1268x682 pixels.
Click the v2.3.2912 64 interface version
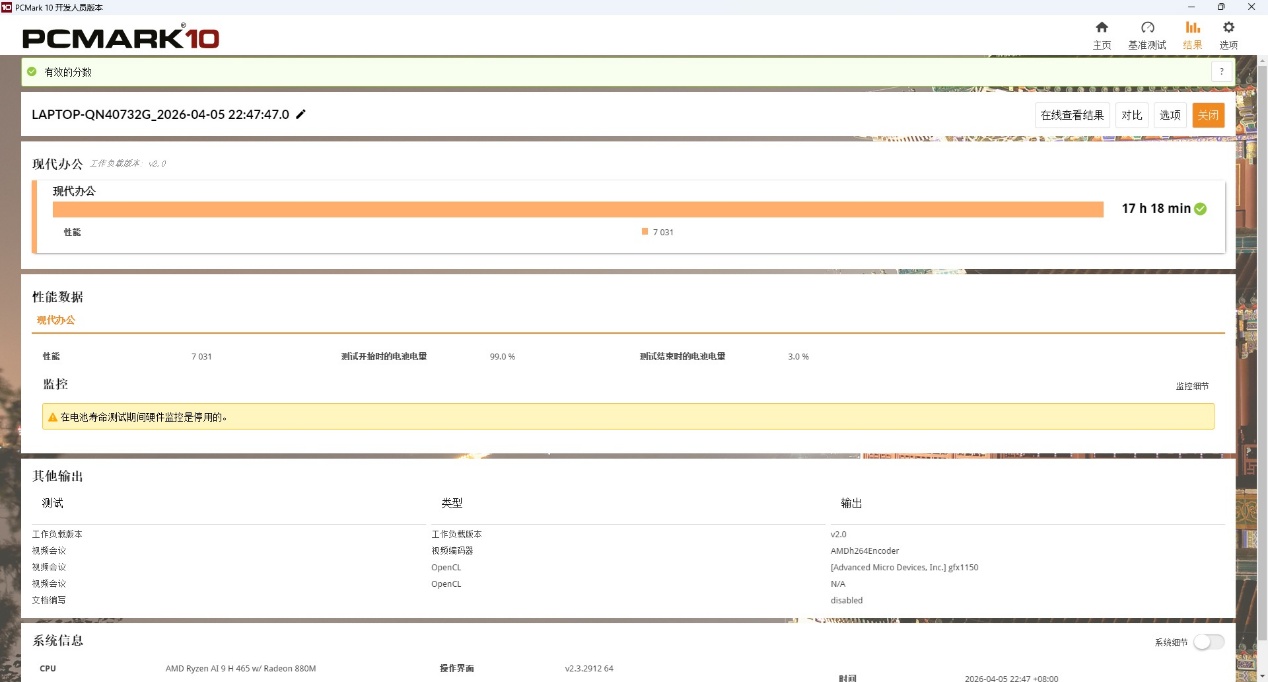[x=589, y=668]
